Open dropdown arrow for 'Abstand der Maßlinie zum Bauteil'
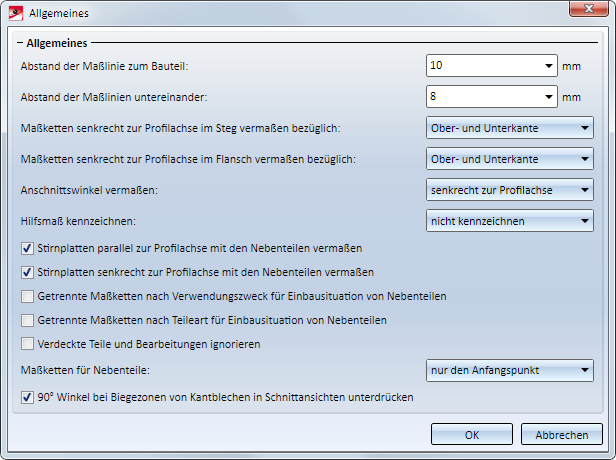This screenshot has width=616, height=460. pyautogui.click(x=549, y=66)
